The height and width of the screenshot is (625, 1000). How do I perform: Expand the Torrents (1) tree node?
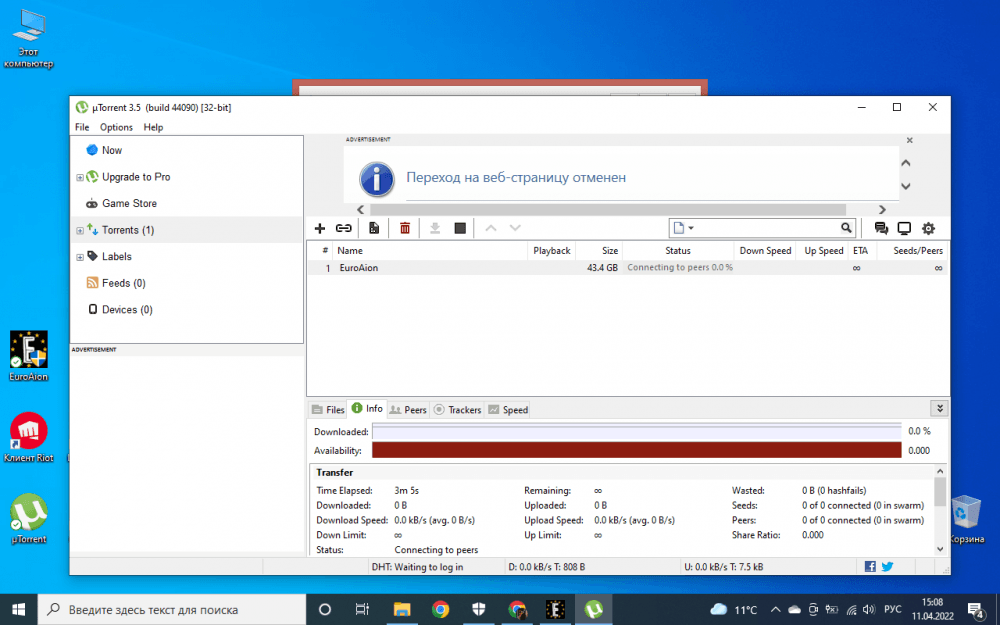tap(80, 231)
